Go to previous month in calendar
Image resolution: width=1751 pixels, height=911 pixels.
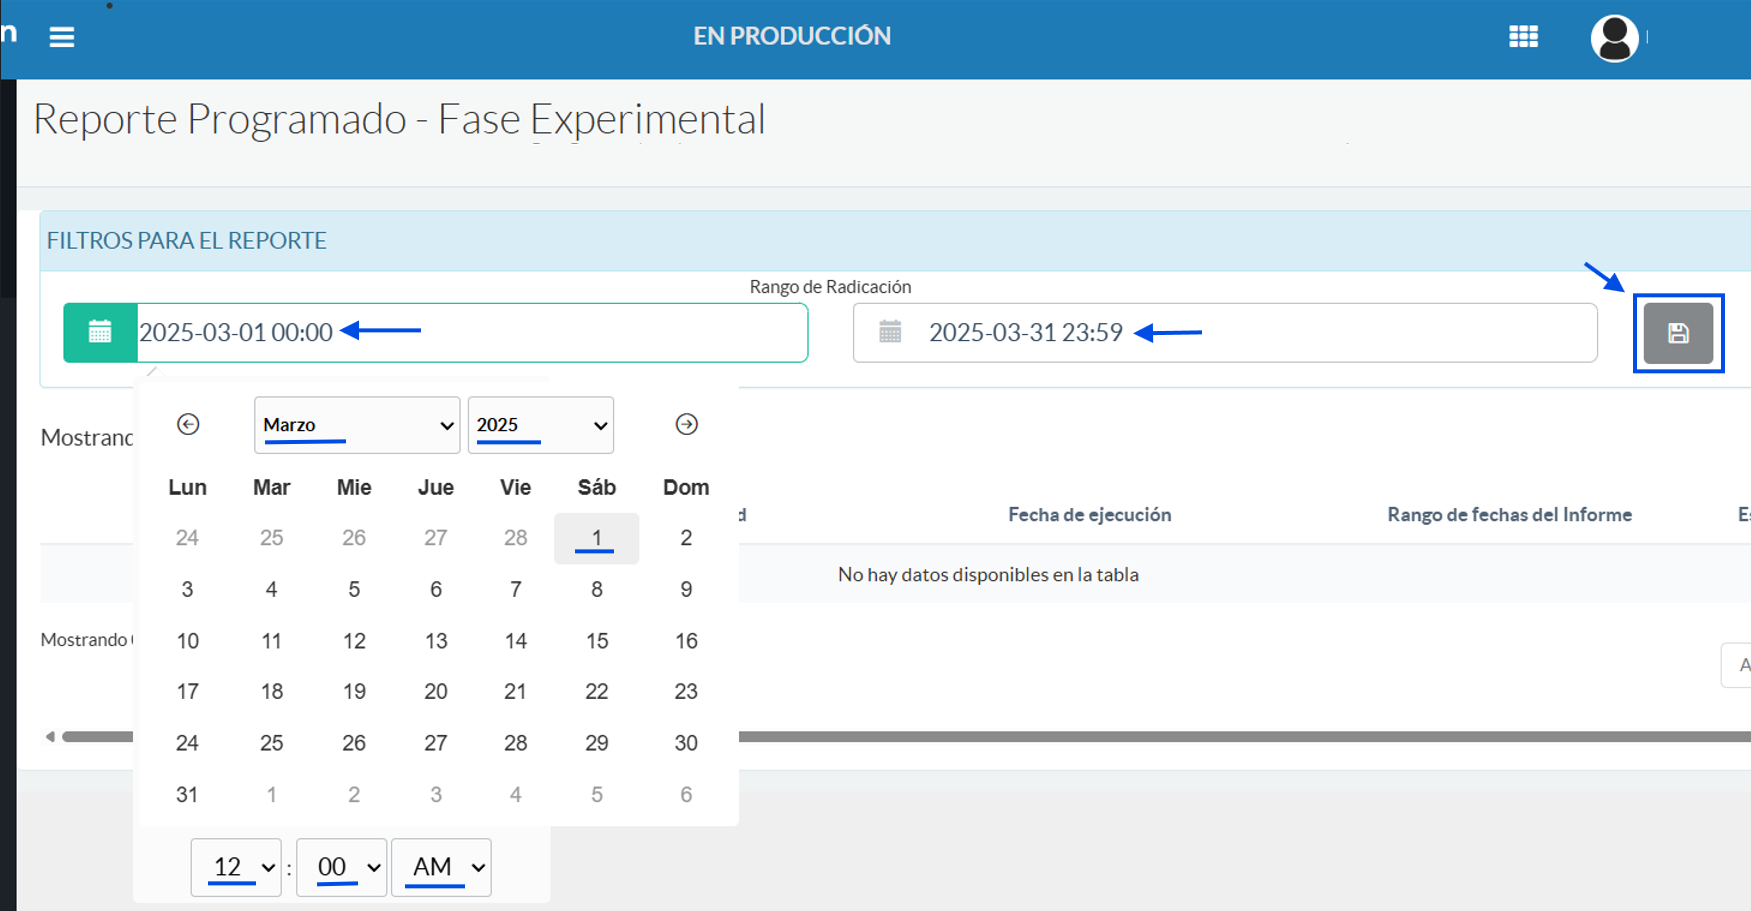coord(188,424)
